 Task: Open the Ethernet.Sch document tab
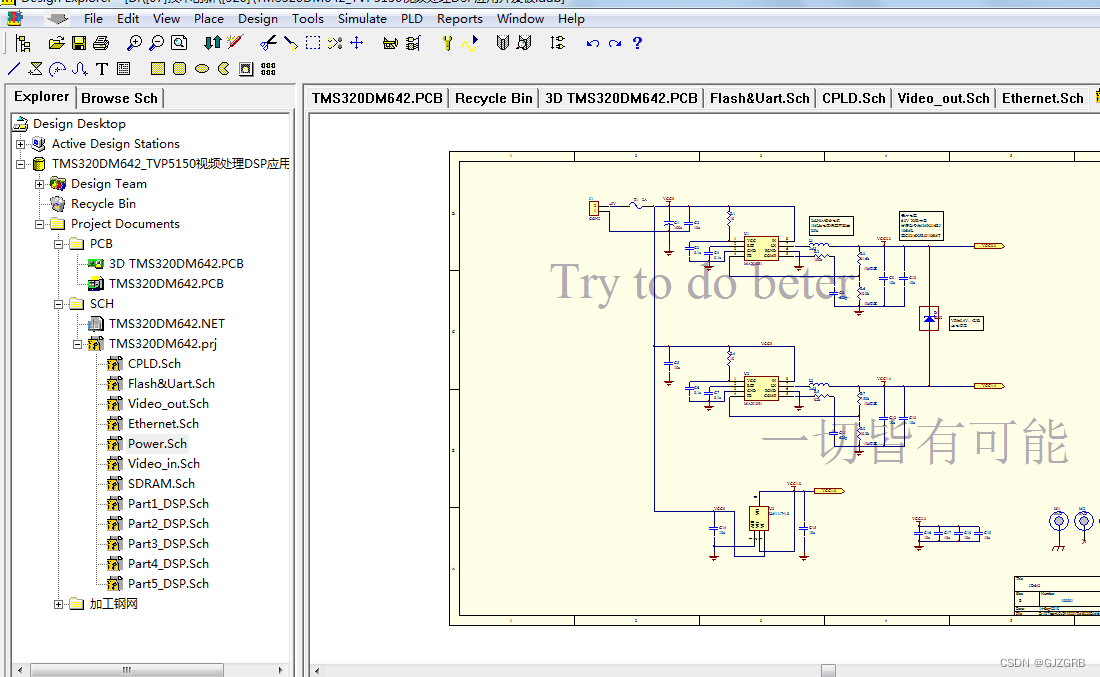pos(1042,97)
